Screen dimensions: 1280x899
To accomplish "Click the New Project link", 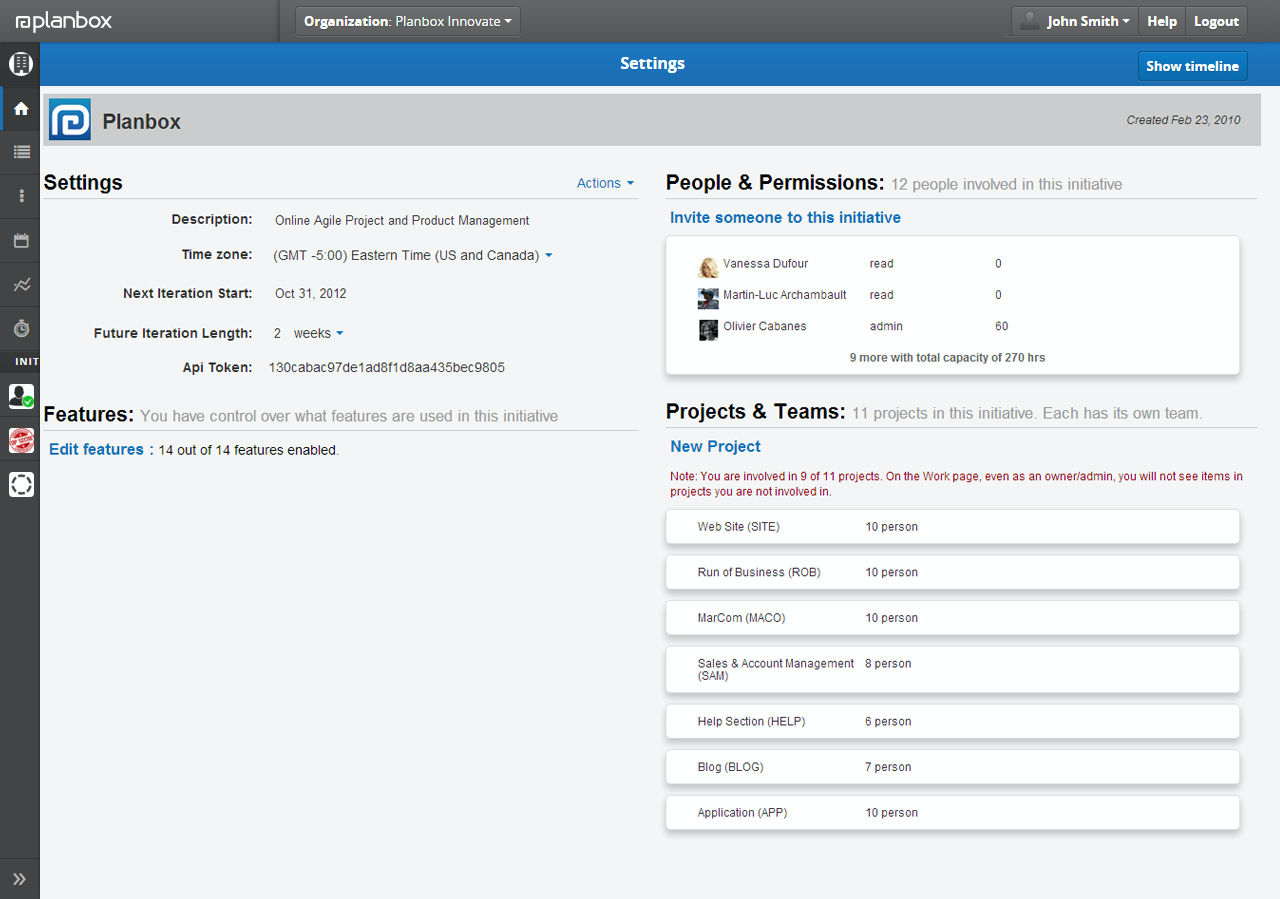I will point(715,446).
